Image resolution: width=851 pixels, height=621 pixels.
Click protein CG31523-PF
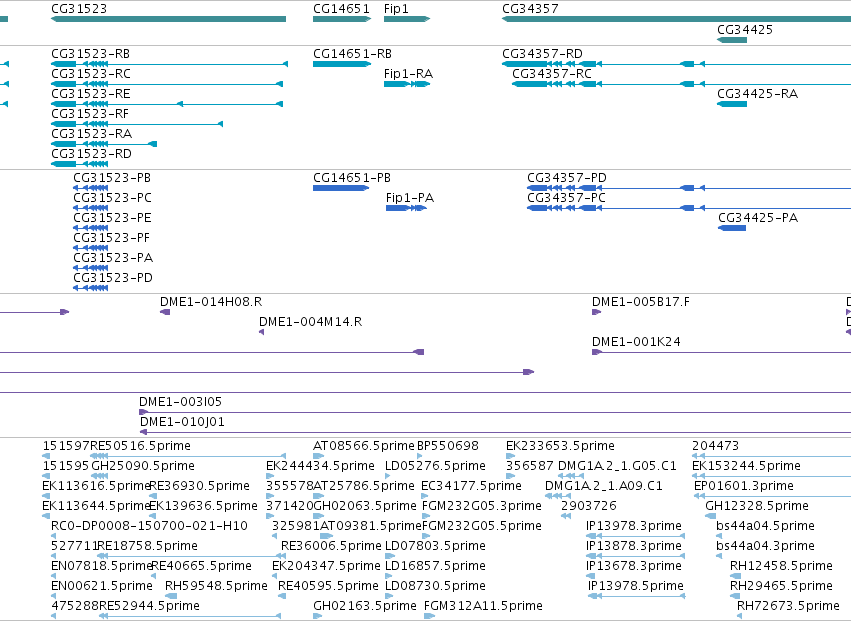[x=91, y=248]
